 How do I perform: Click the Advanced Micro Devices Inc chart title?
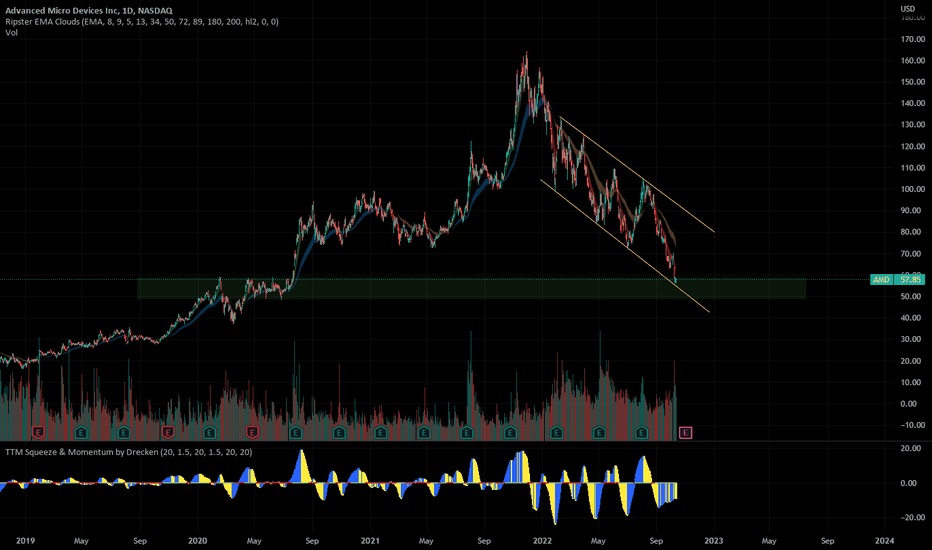pyautogui.click(x=89, y=11)
